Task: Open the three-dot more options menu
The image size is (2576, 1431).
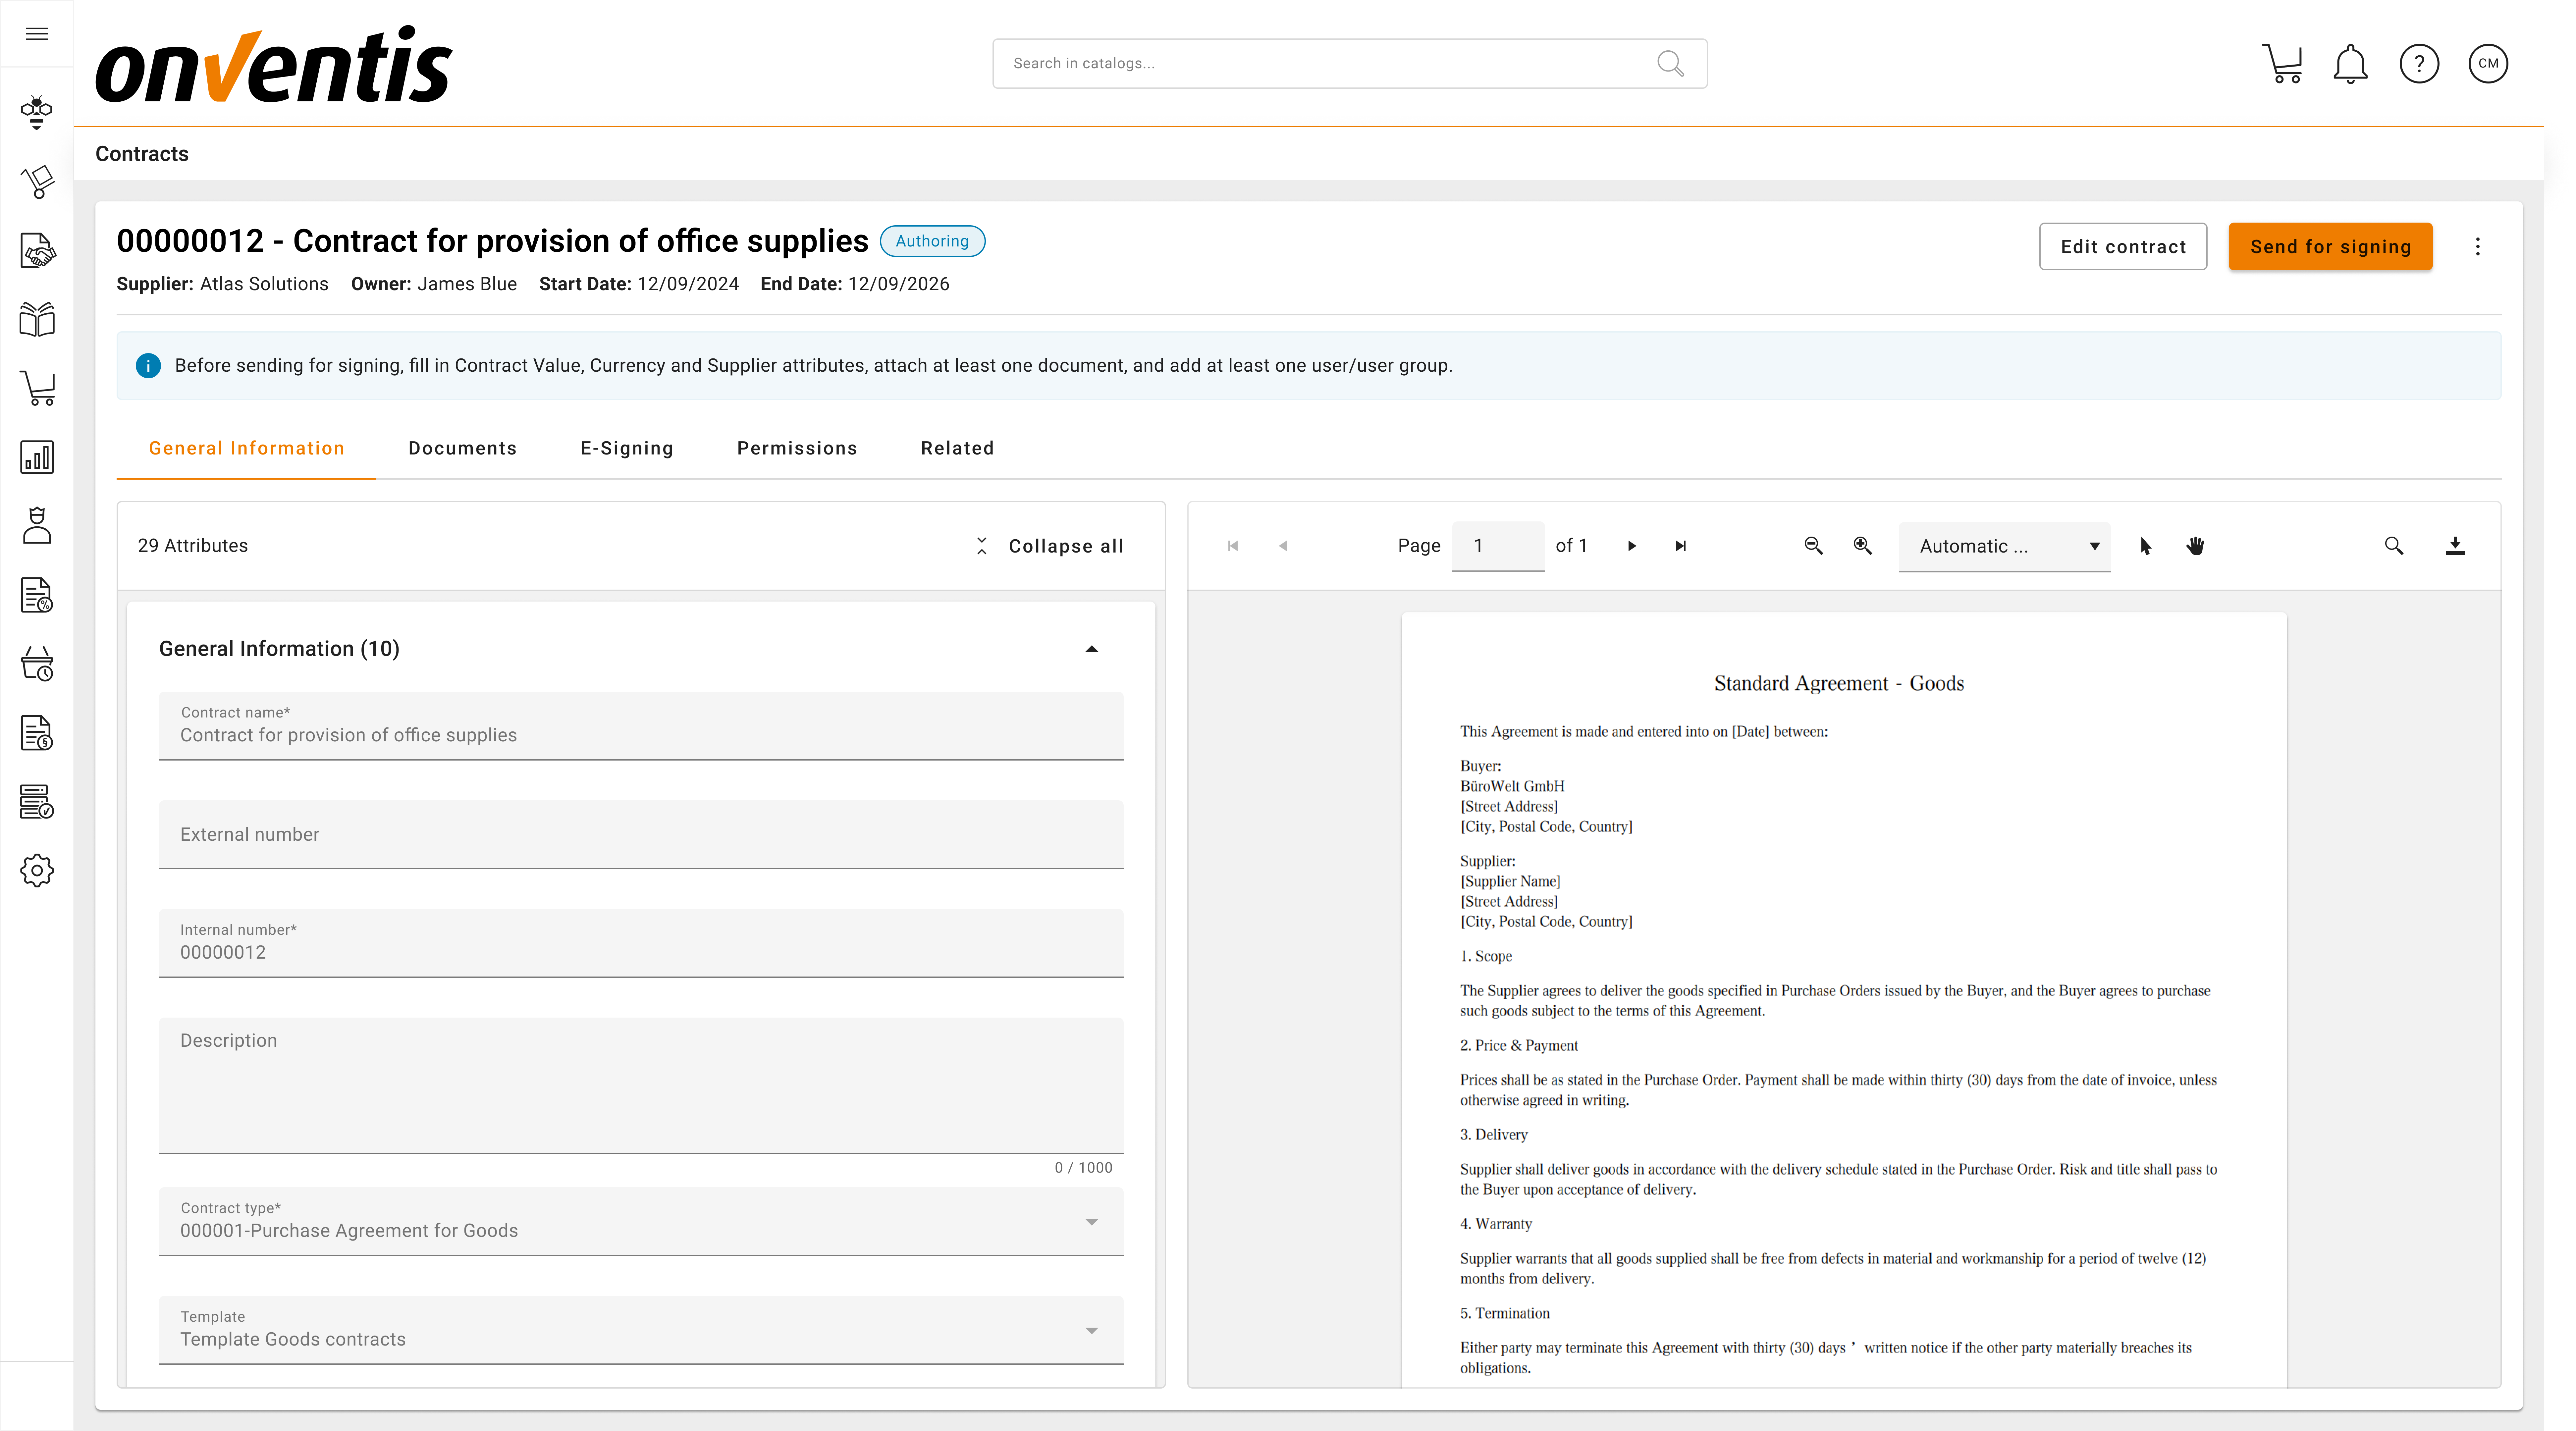Action: [2478, 247]
